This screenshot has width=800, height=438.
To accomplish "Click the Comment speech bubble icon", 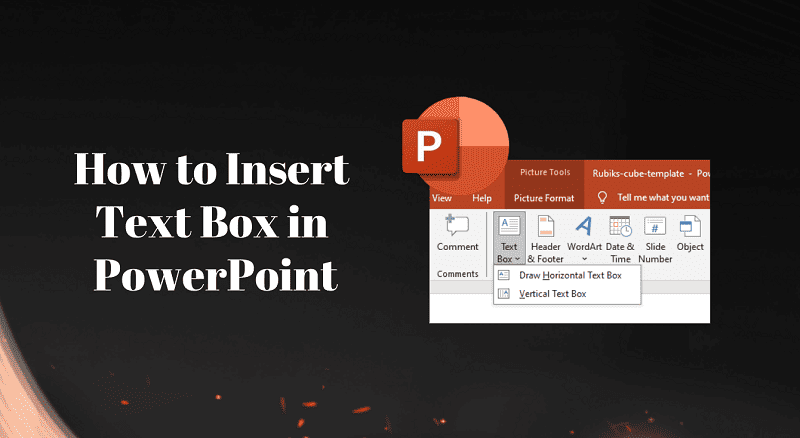I will tap(457, 225).
